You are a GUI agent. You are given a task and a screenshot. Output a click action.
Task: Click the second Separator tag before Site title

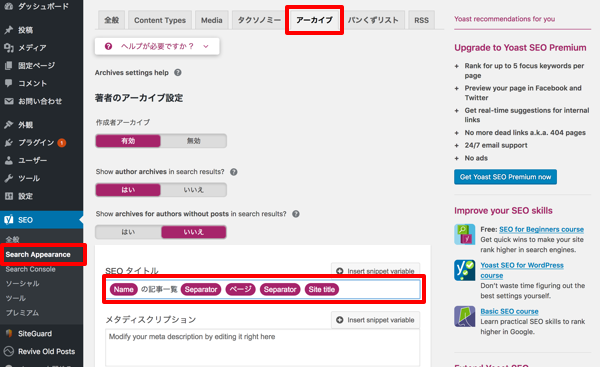(x=280, y=289)
